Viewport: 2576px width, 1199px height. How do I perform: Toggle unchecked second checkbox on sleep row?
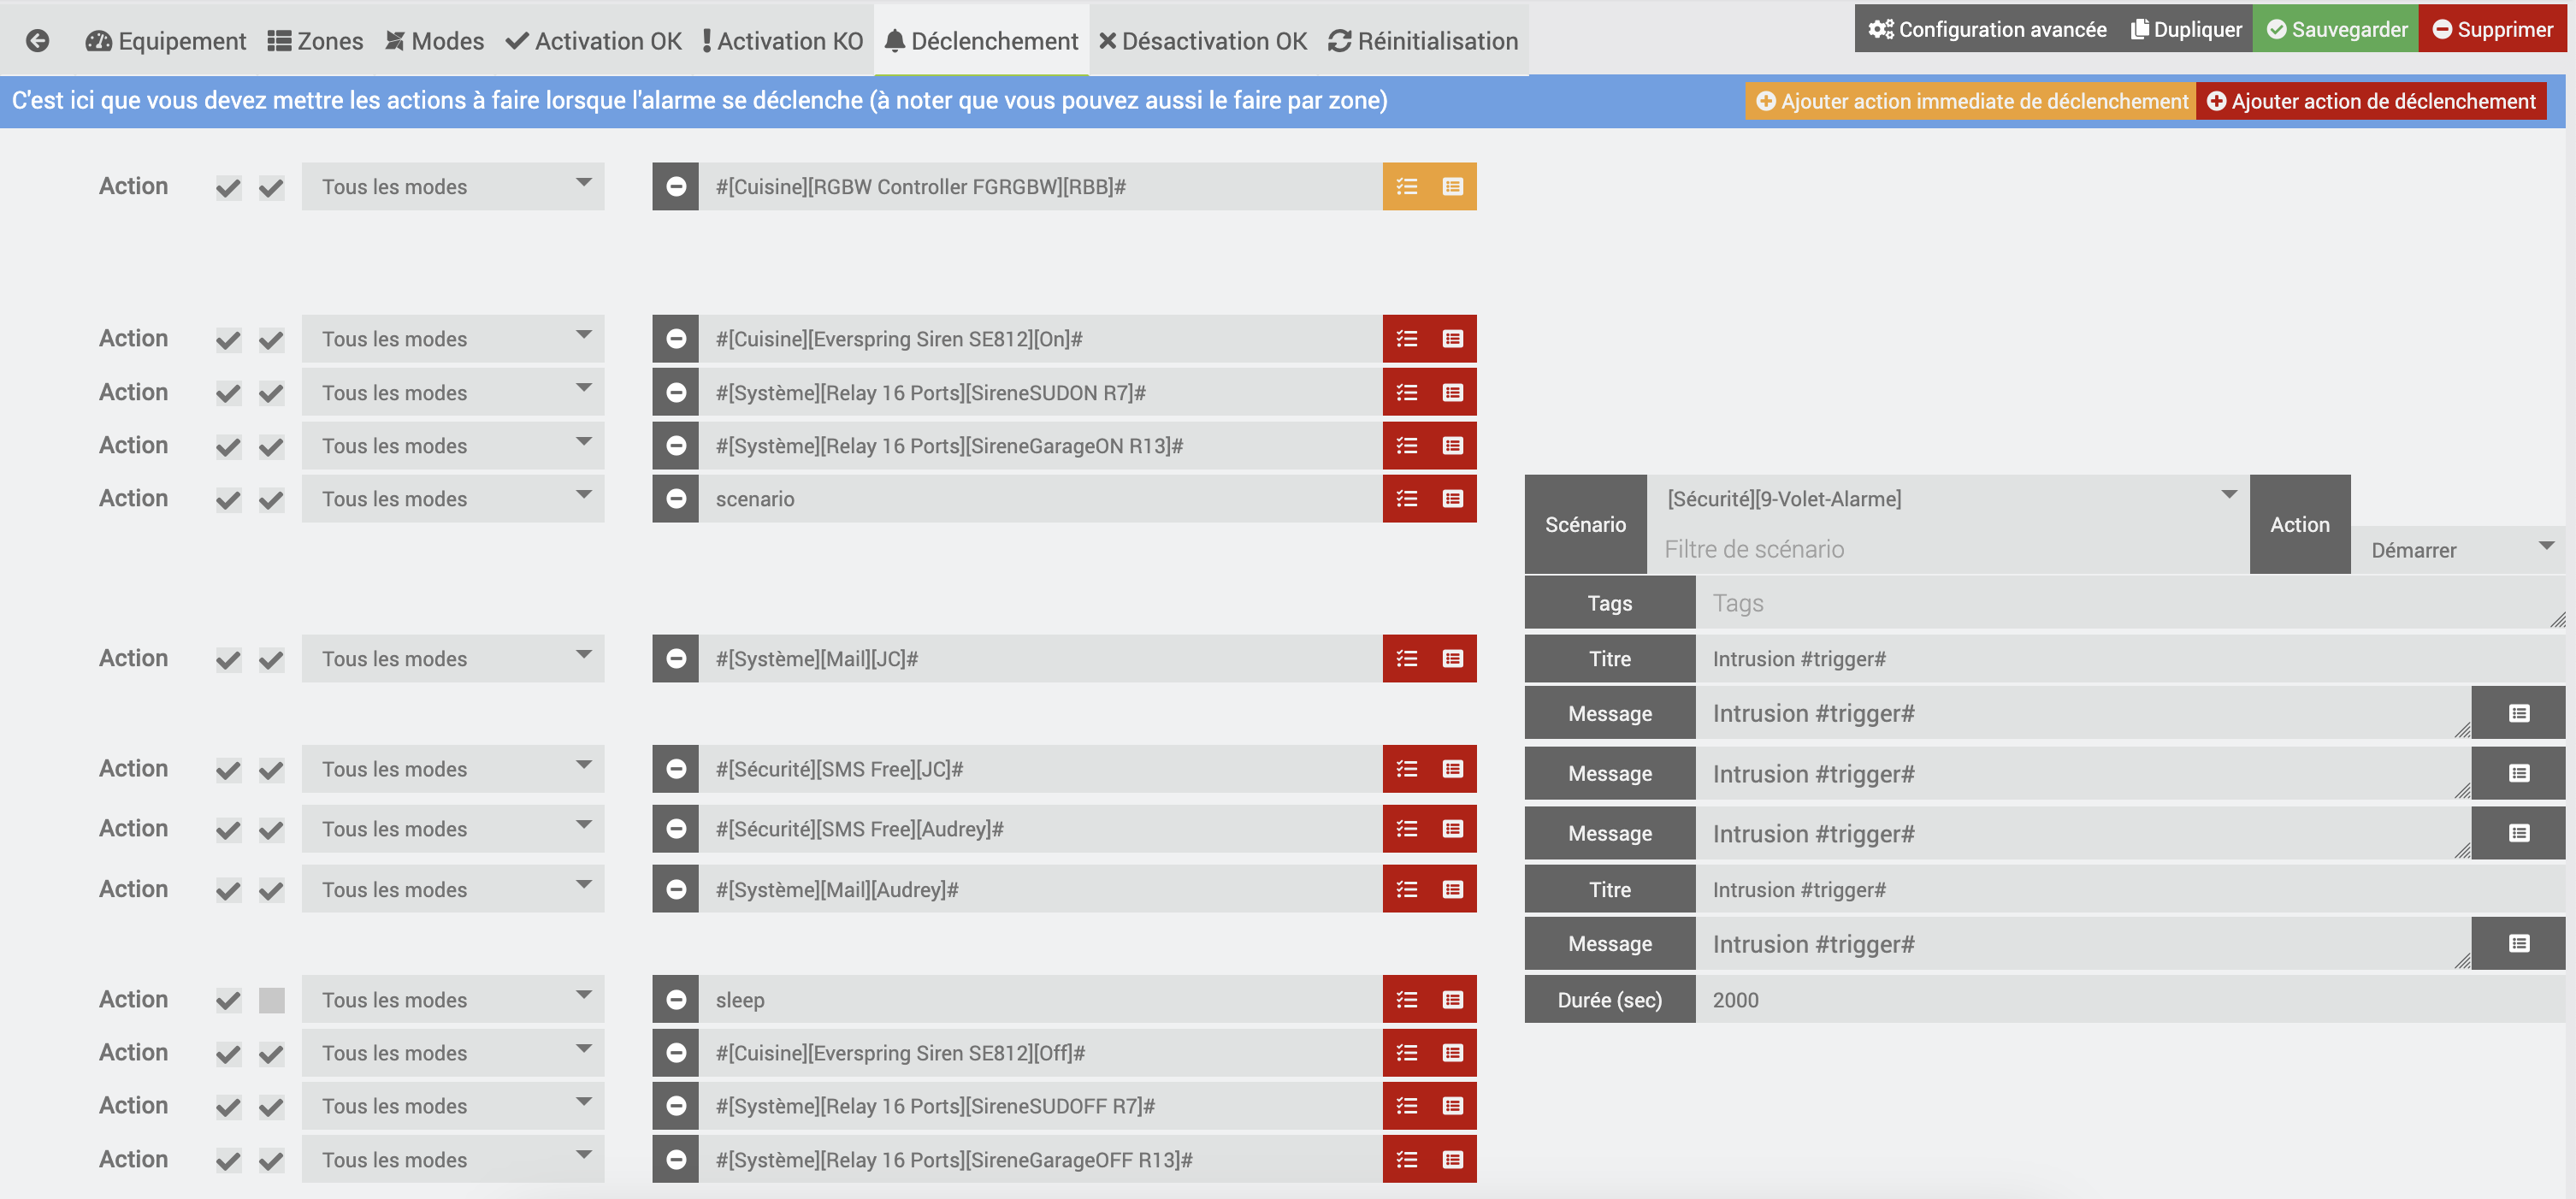pos(271,1000)
